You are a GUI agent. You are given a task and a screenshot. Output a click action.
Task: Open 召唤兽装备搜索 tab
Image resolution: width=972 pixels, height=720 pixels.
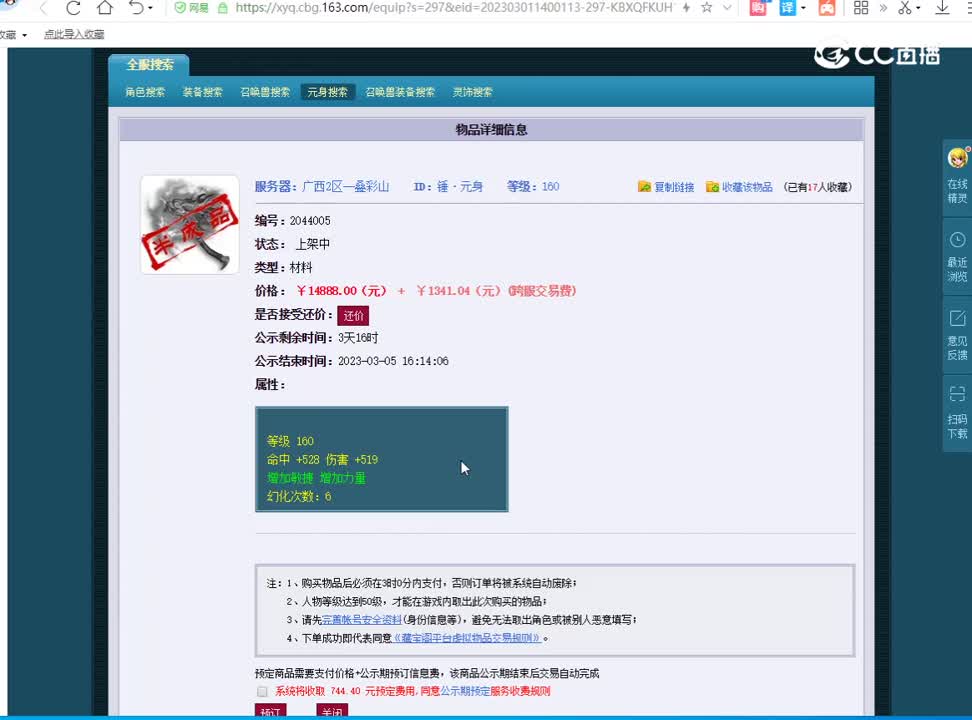click(x=400, y=92)
